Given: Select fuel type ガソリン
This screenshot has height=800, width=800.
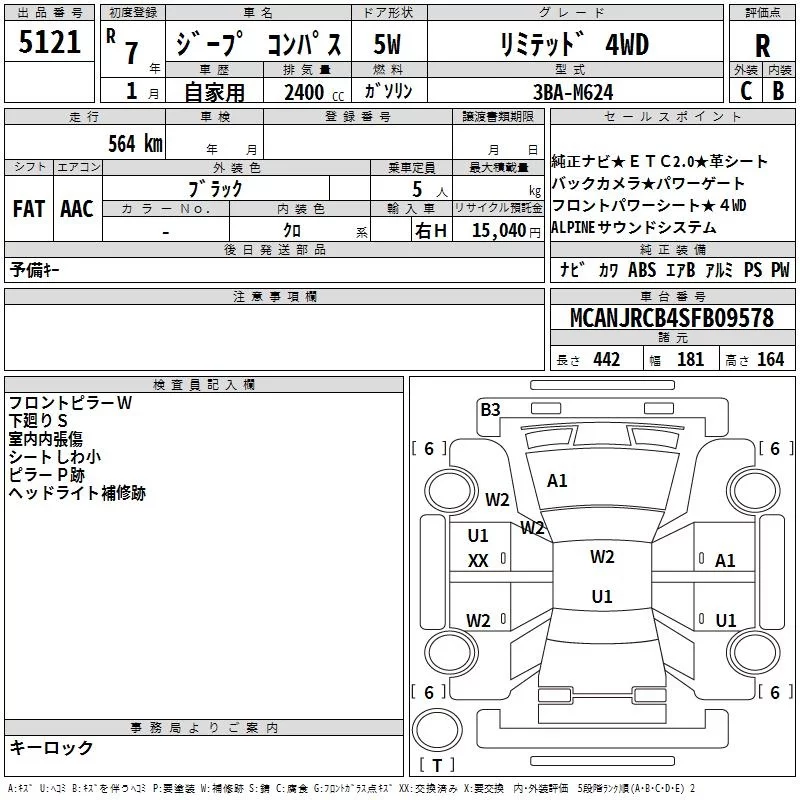Looking at the screenshot, I should pyautogui.click(x=388, y=91).
